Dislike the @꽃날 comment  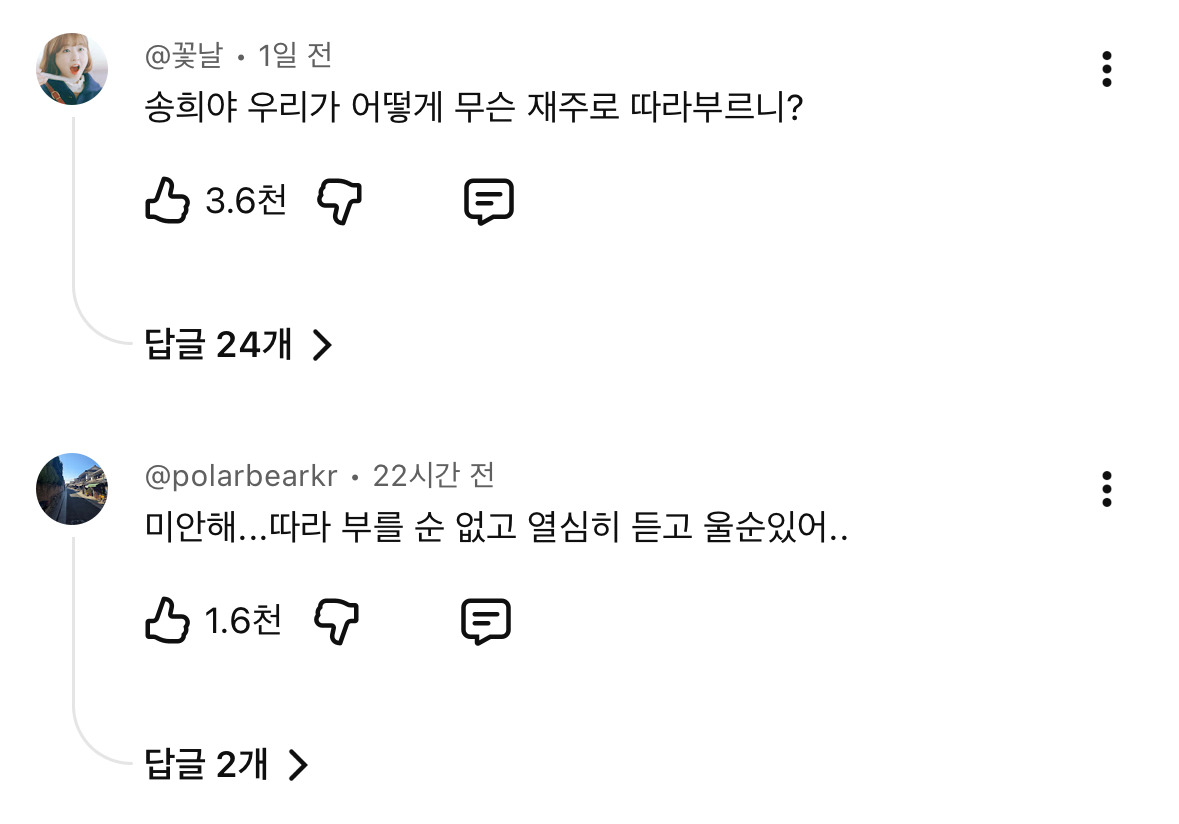pyautogui.click(x=339, y=202)
